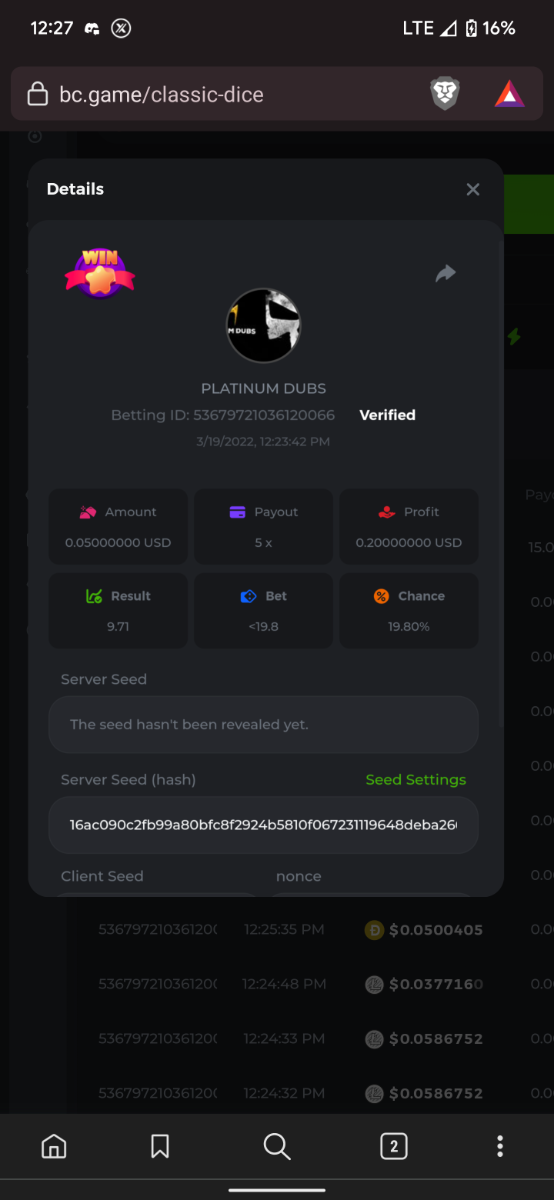Open the tab switcher showing 2 tabs
Image resolution: width=554 pixels, height=1200 pixels.
[394, 1146]
